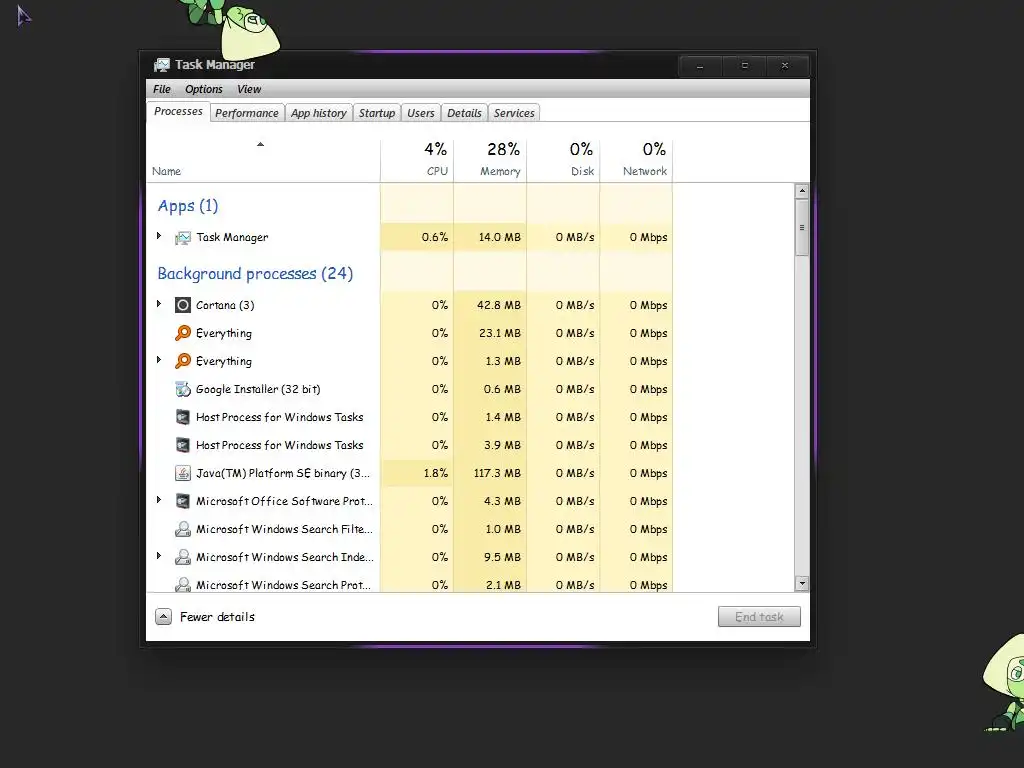Screen dimensions: 1024x768
Task: Select the Apps (1) group header
Action: pos(187,206)
